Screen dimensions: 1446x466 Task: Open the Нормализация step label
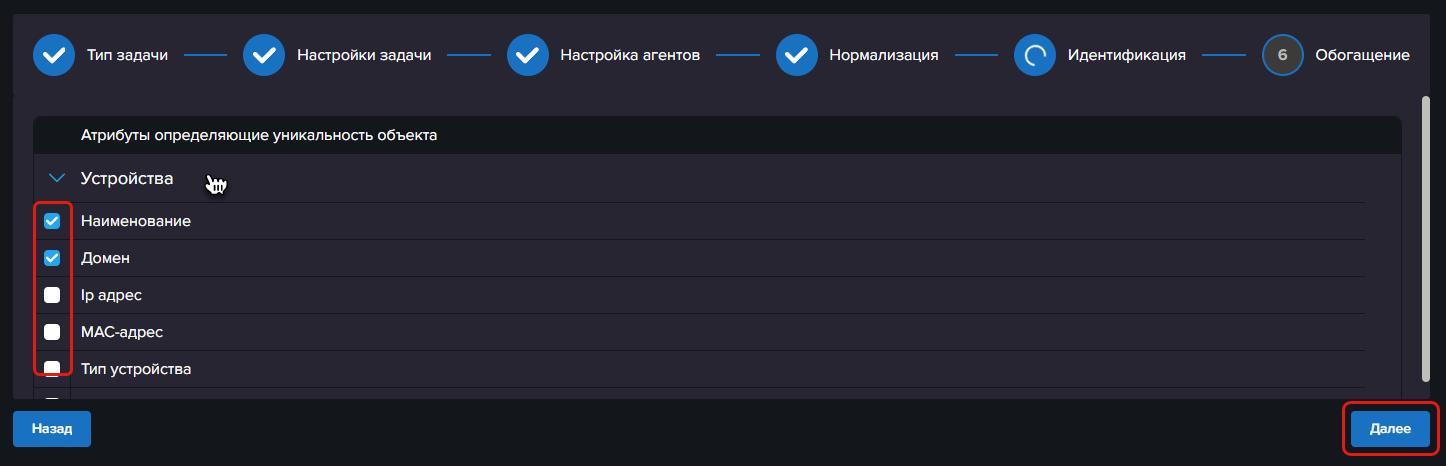(x=883, y=55)
